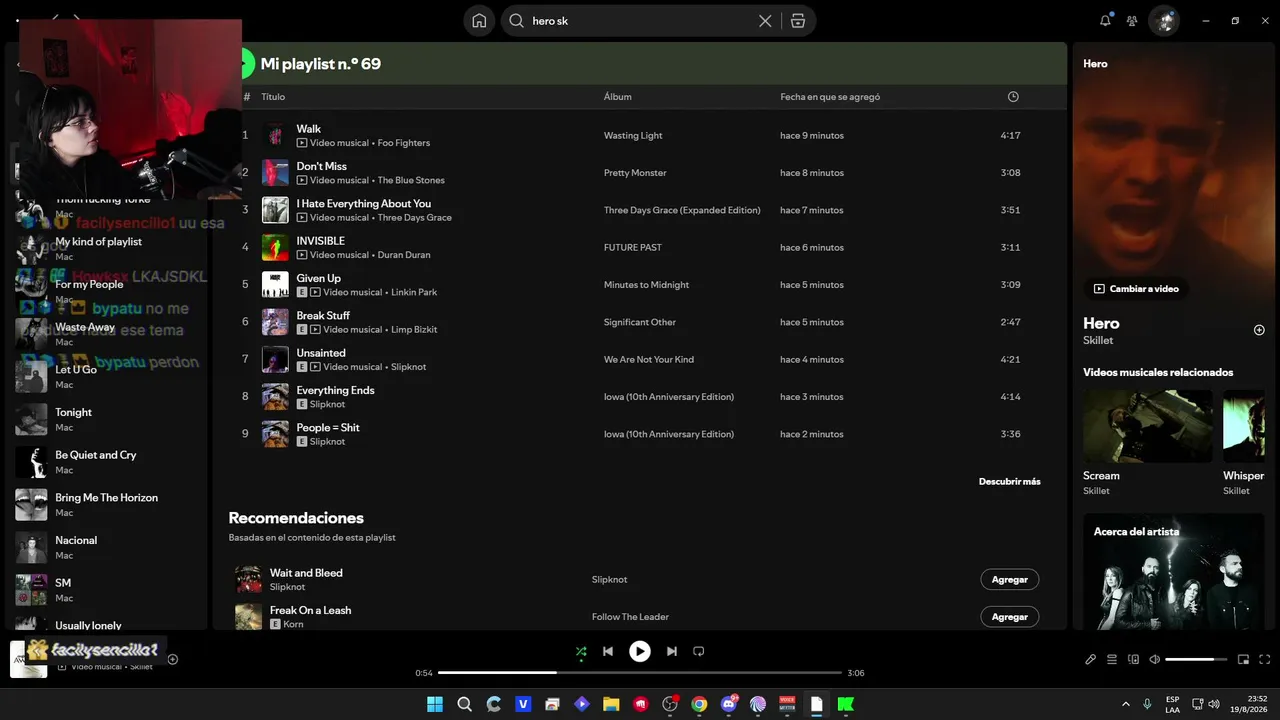Open the Limp Bizkit artist link
Viewport: 1280px width, 720px height.
pos(414,330)
